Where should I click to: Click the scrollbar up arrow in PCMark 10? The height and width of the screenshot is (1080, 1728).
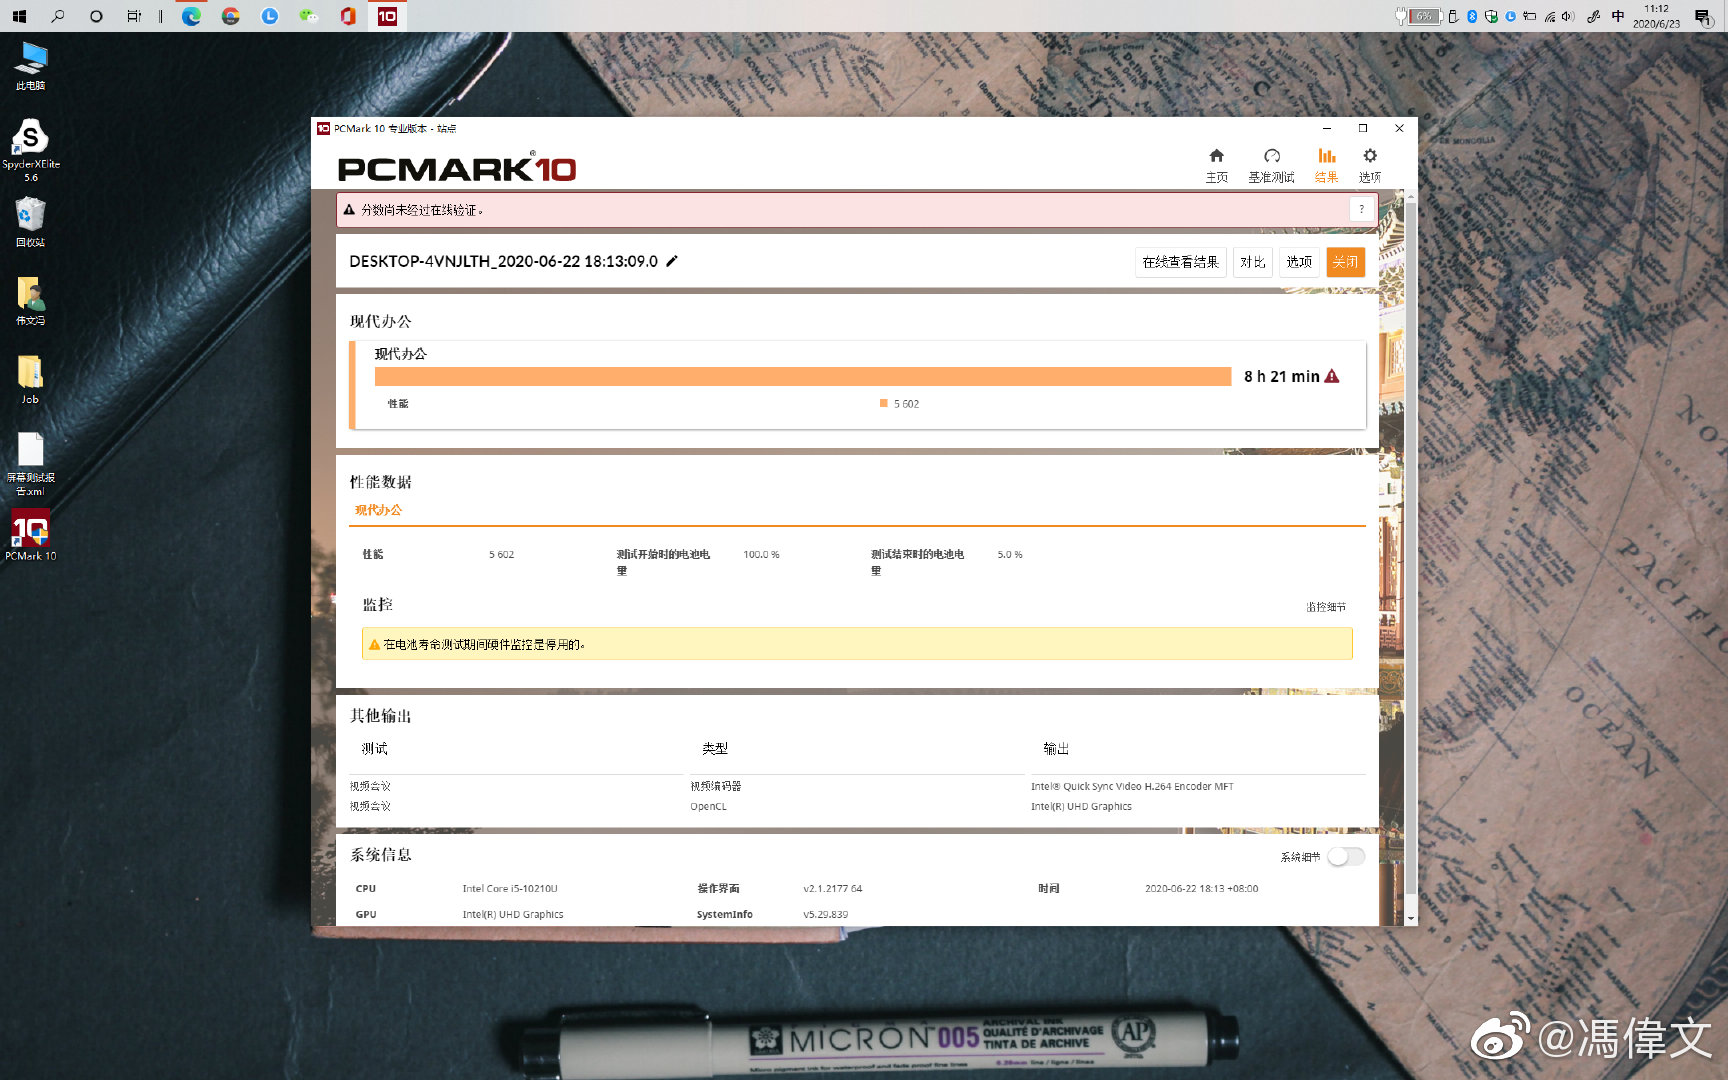[x=1411, y=196]
